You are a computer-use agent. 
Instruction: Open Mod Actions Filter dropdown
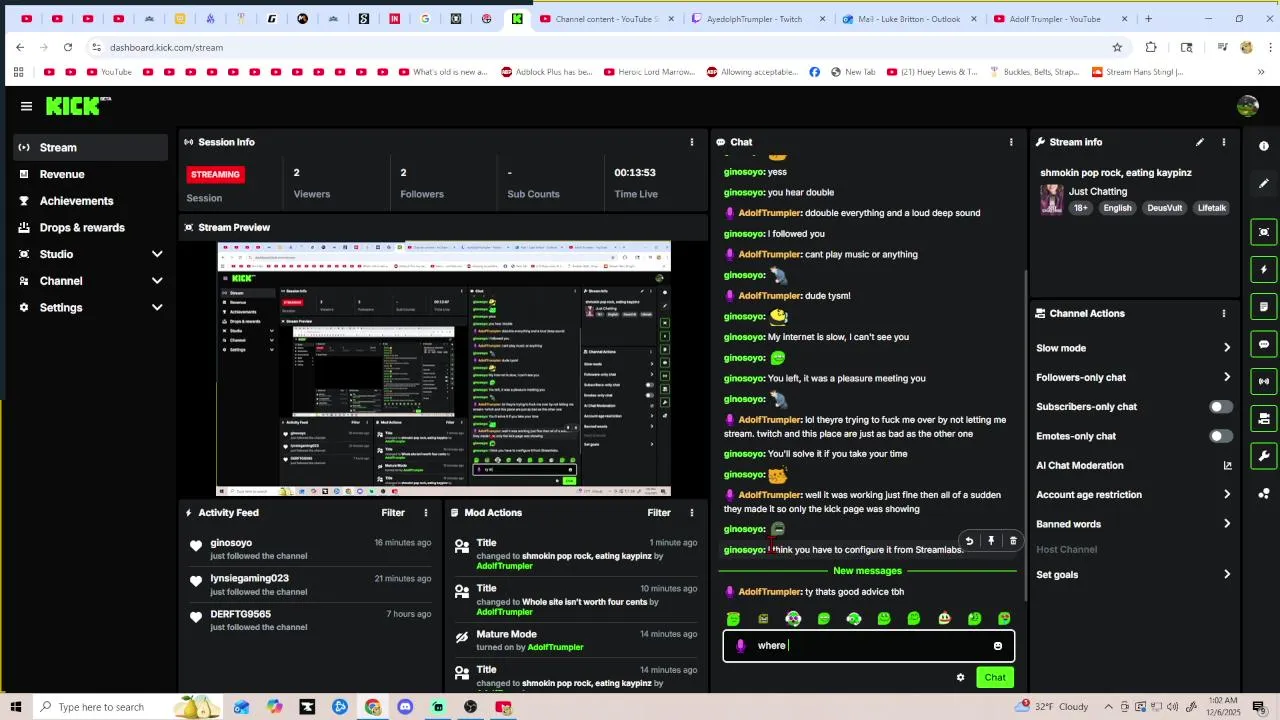[659, 513]
